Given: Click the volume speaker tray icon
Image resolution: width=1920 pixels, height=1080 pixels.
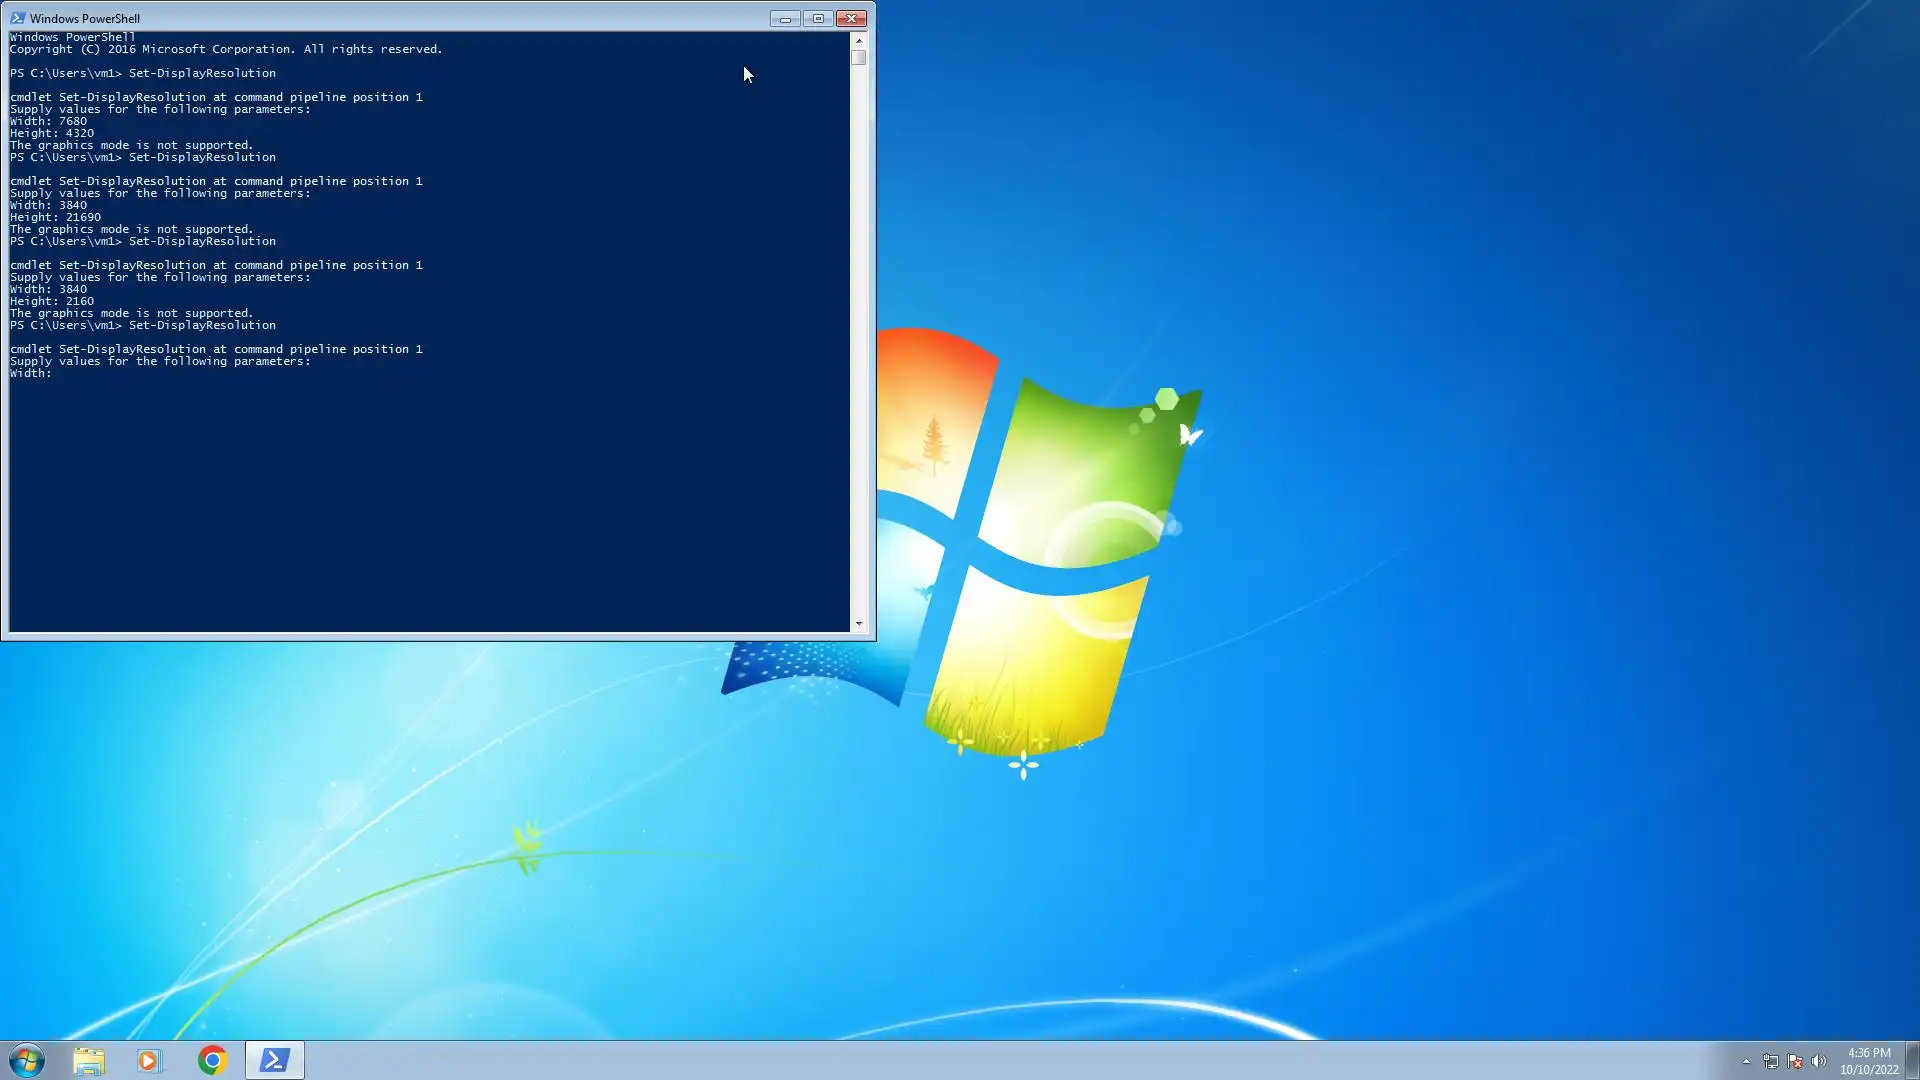Looking at the screenshot, I should 1818,1061.
